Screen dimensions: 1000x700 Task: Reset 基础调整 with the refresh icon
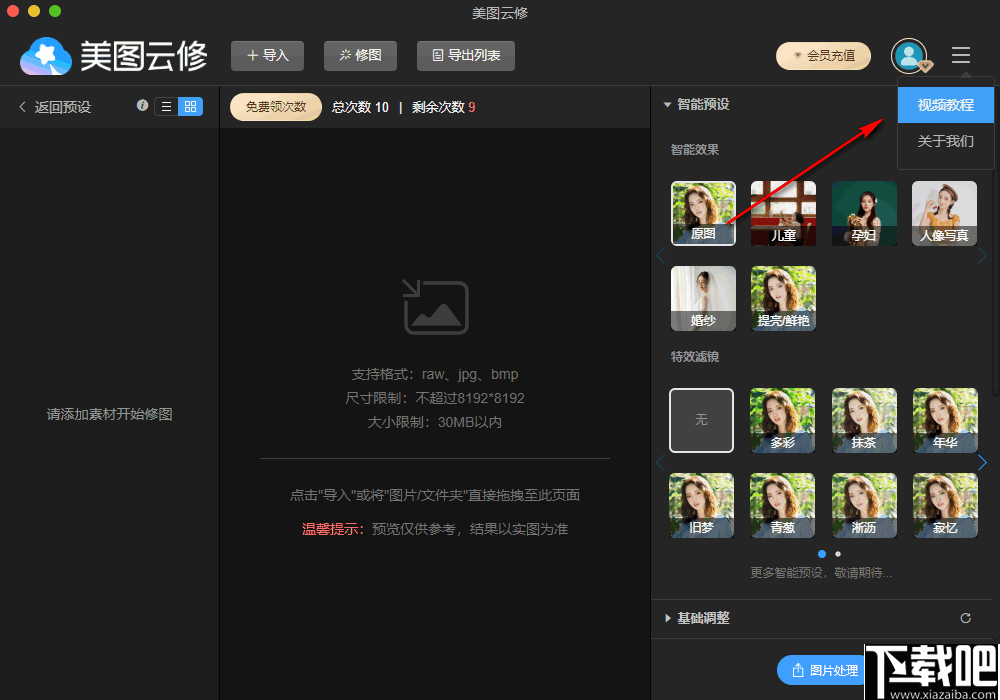click(x=966, y=618)
